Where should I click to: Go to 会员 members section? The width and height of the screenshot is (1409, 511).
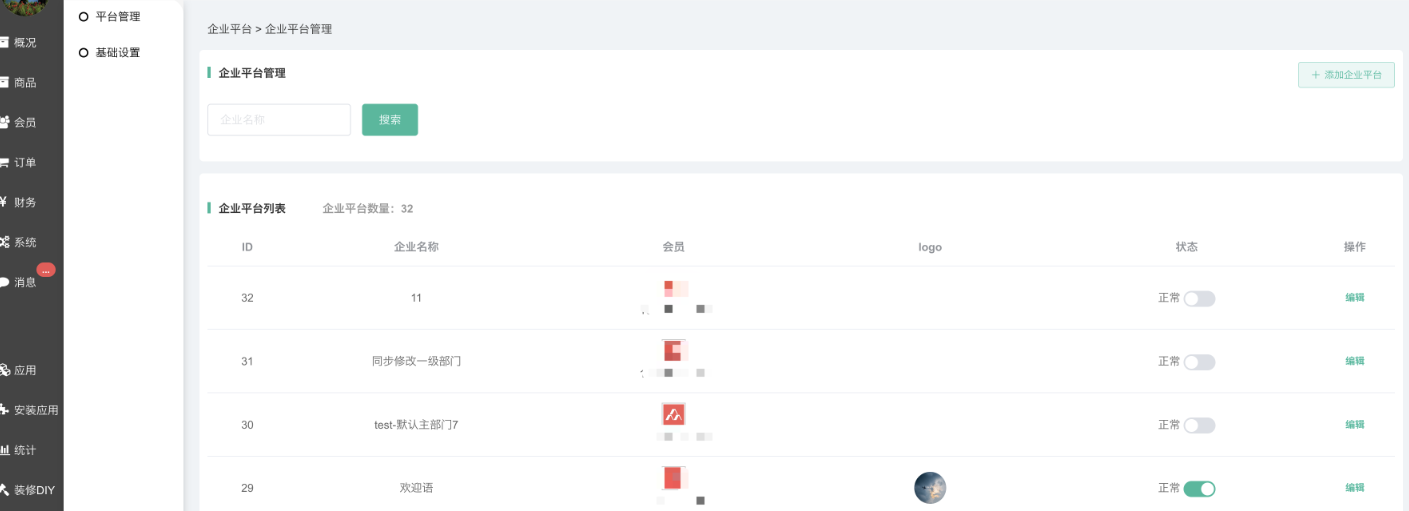click(20, 123)
